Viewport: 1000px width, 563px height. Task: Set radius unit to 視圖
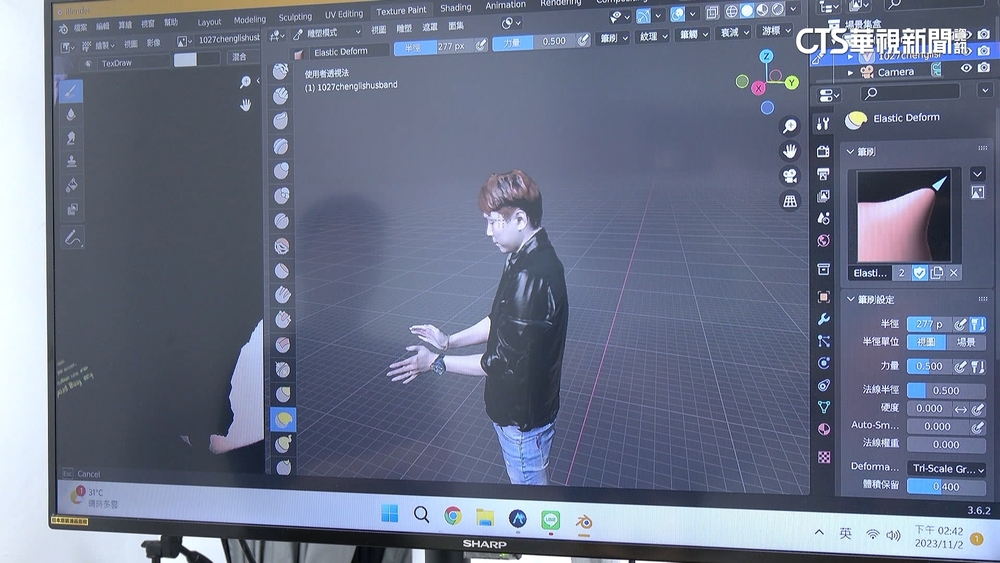point(927,342)
